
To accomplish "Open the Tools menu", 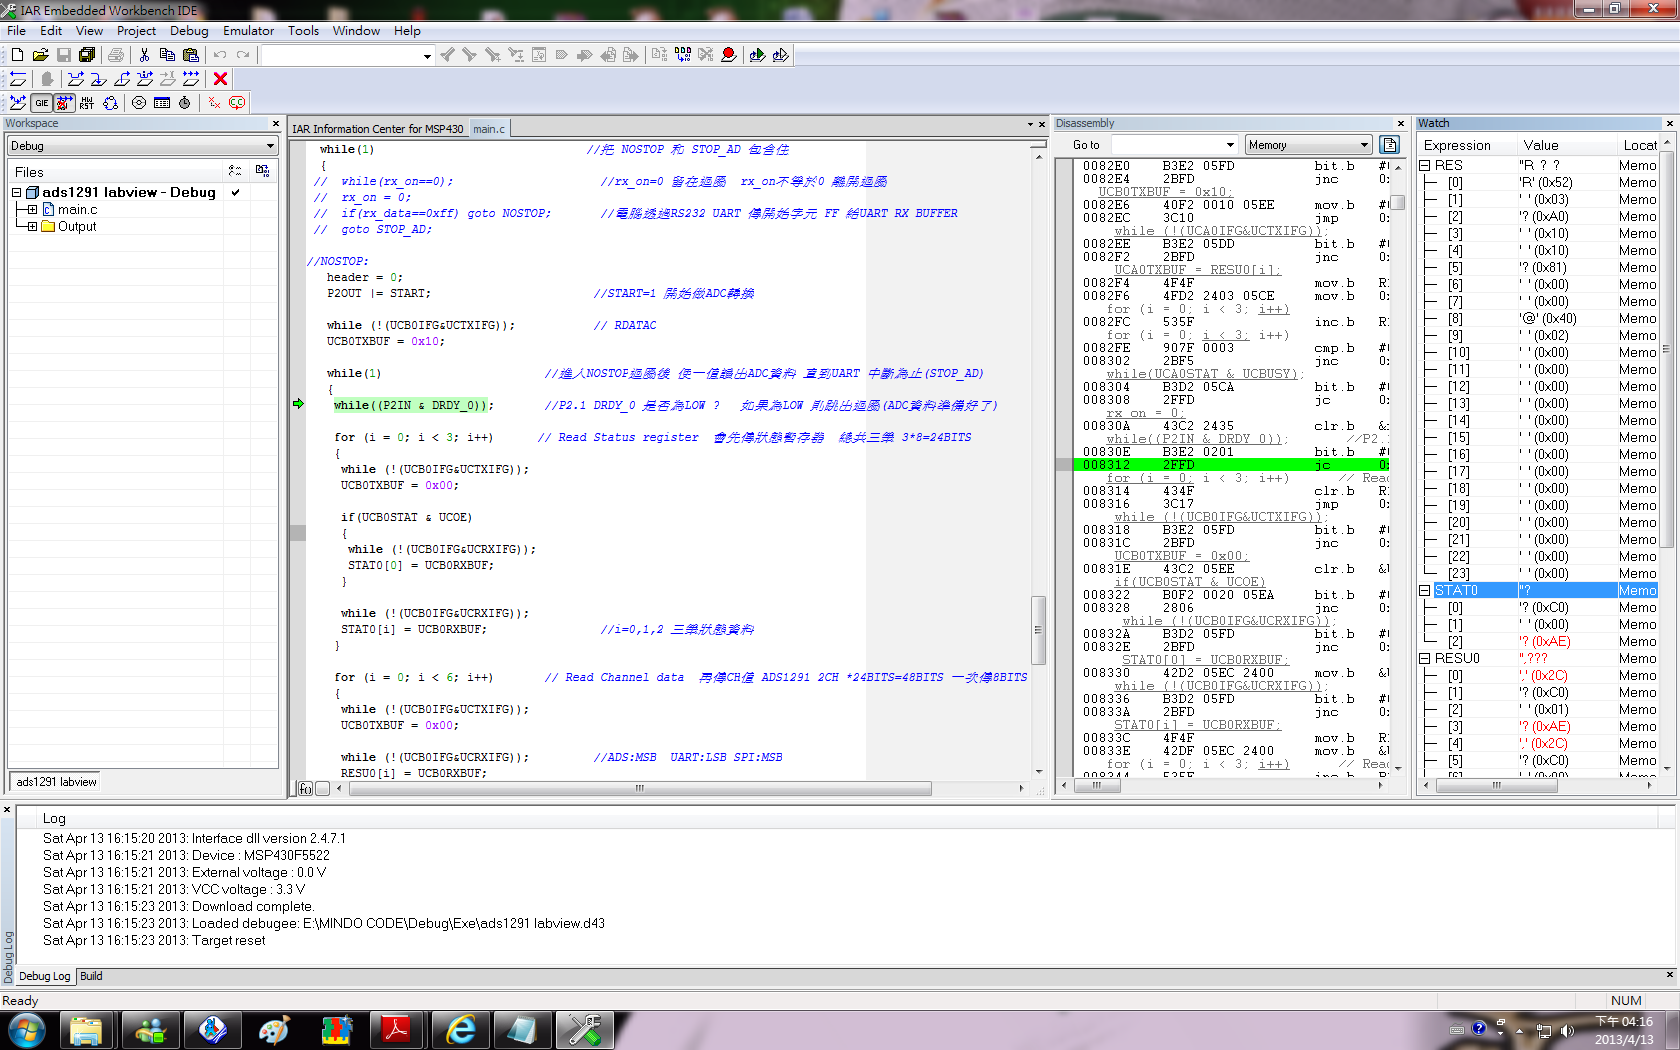I will 303,31.
